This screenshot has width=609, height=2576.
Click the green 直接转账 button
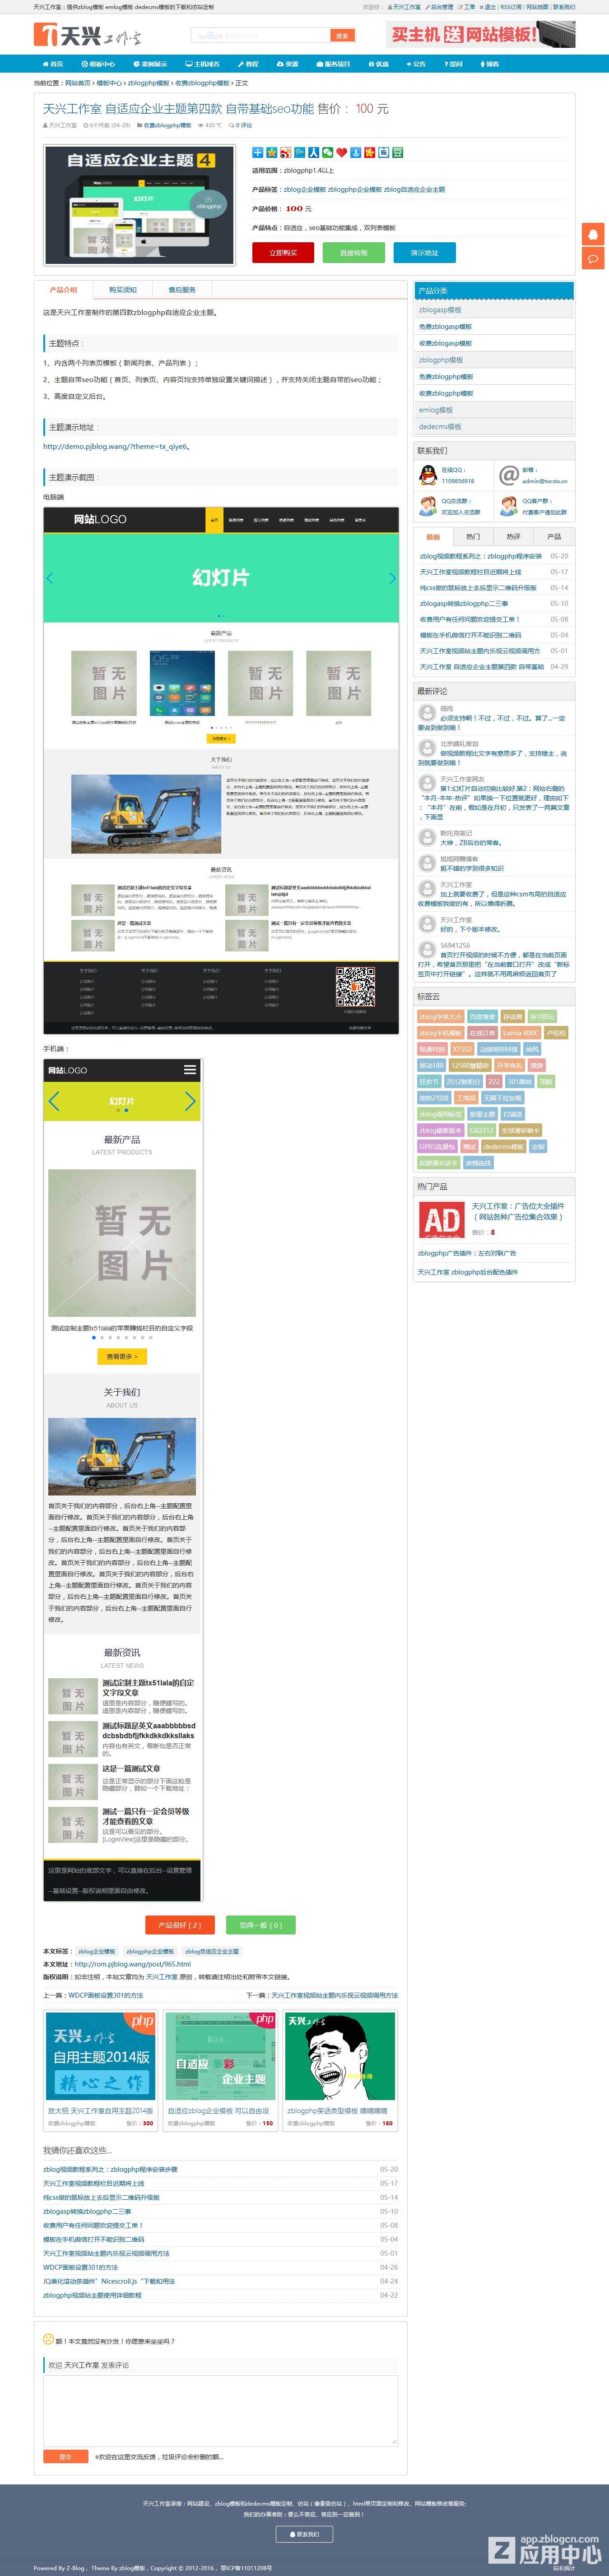point(353,253)
